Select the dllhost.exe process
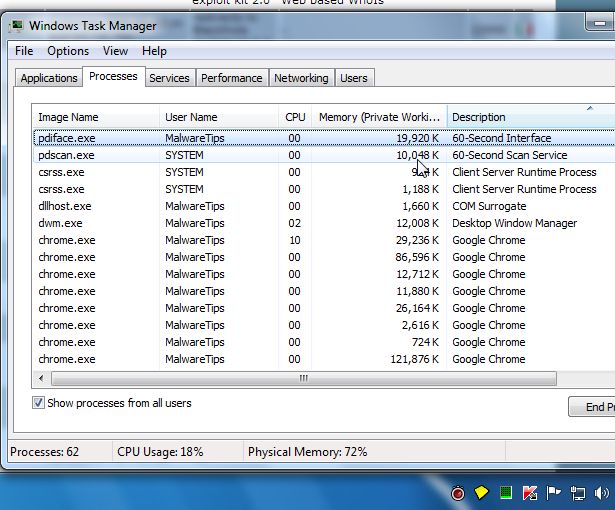Image resolution: width=615 pixels, height=510 pixels. [324, 206]
